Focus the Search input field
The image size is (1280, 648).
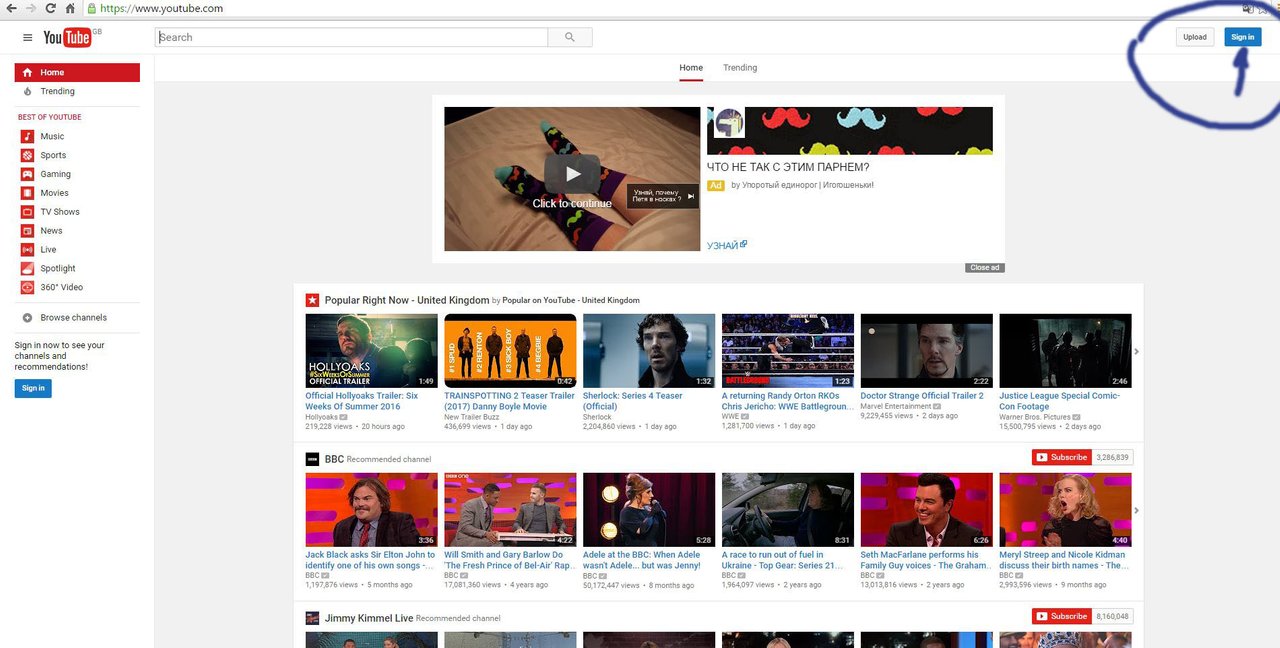point(351,37)
